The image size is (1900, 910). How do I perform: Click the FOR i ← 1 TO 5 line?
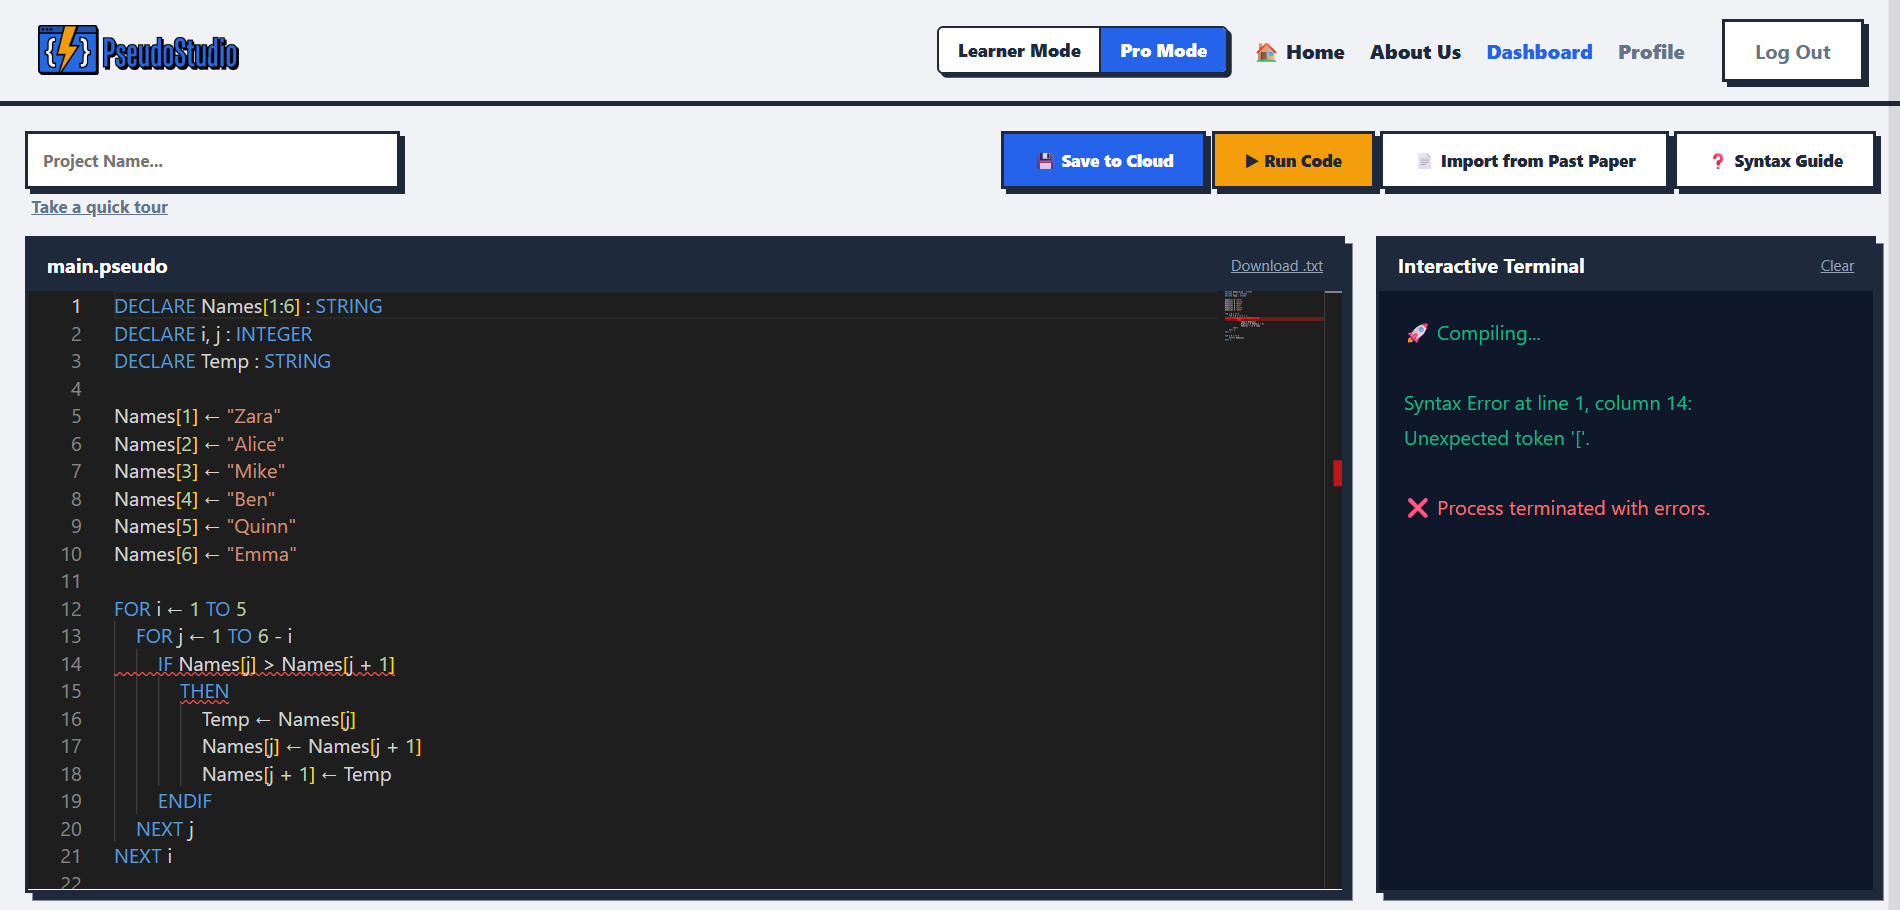coord(180,609)
